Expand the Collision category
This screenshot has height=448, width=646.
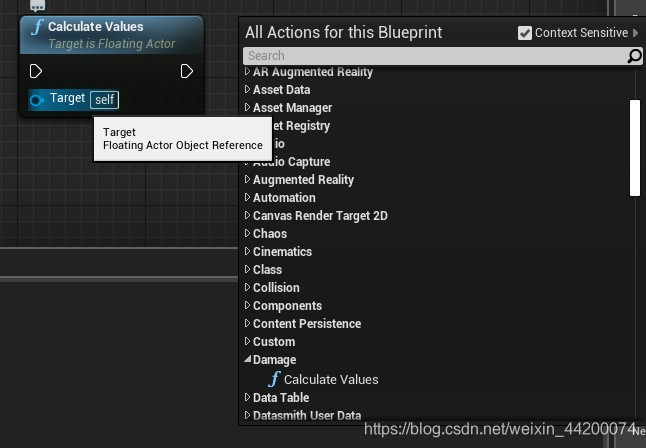[x=247, y=287]
